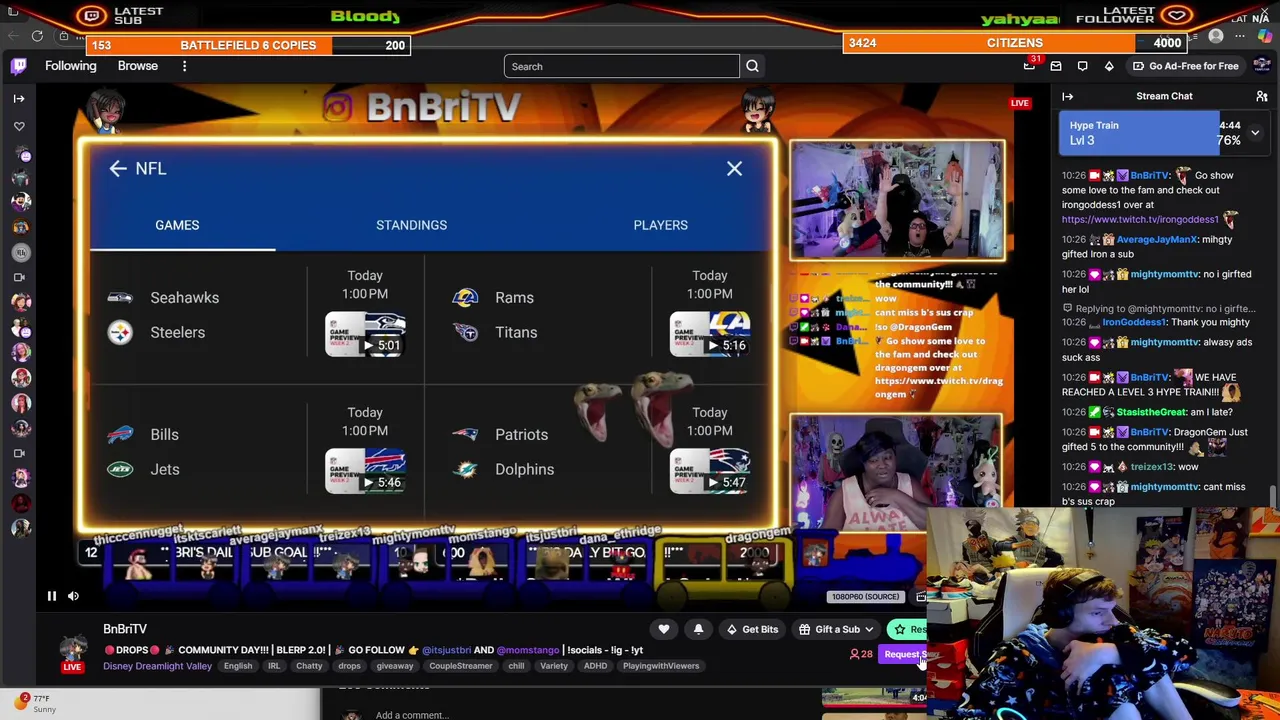Open the Disney Dreamlight Valley category link
Image resolution: width=1280 pixels, height=720 pixels.
click(x=157, y=666)
